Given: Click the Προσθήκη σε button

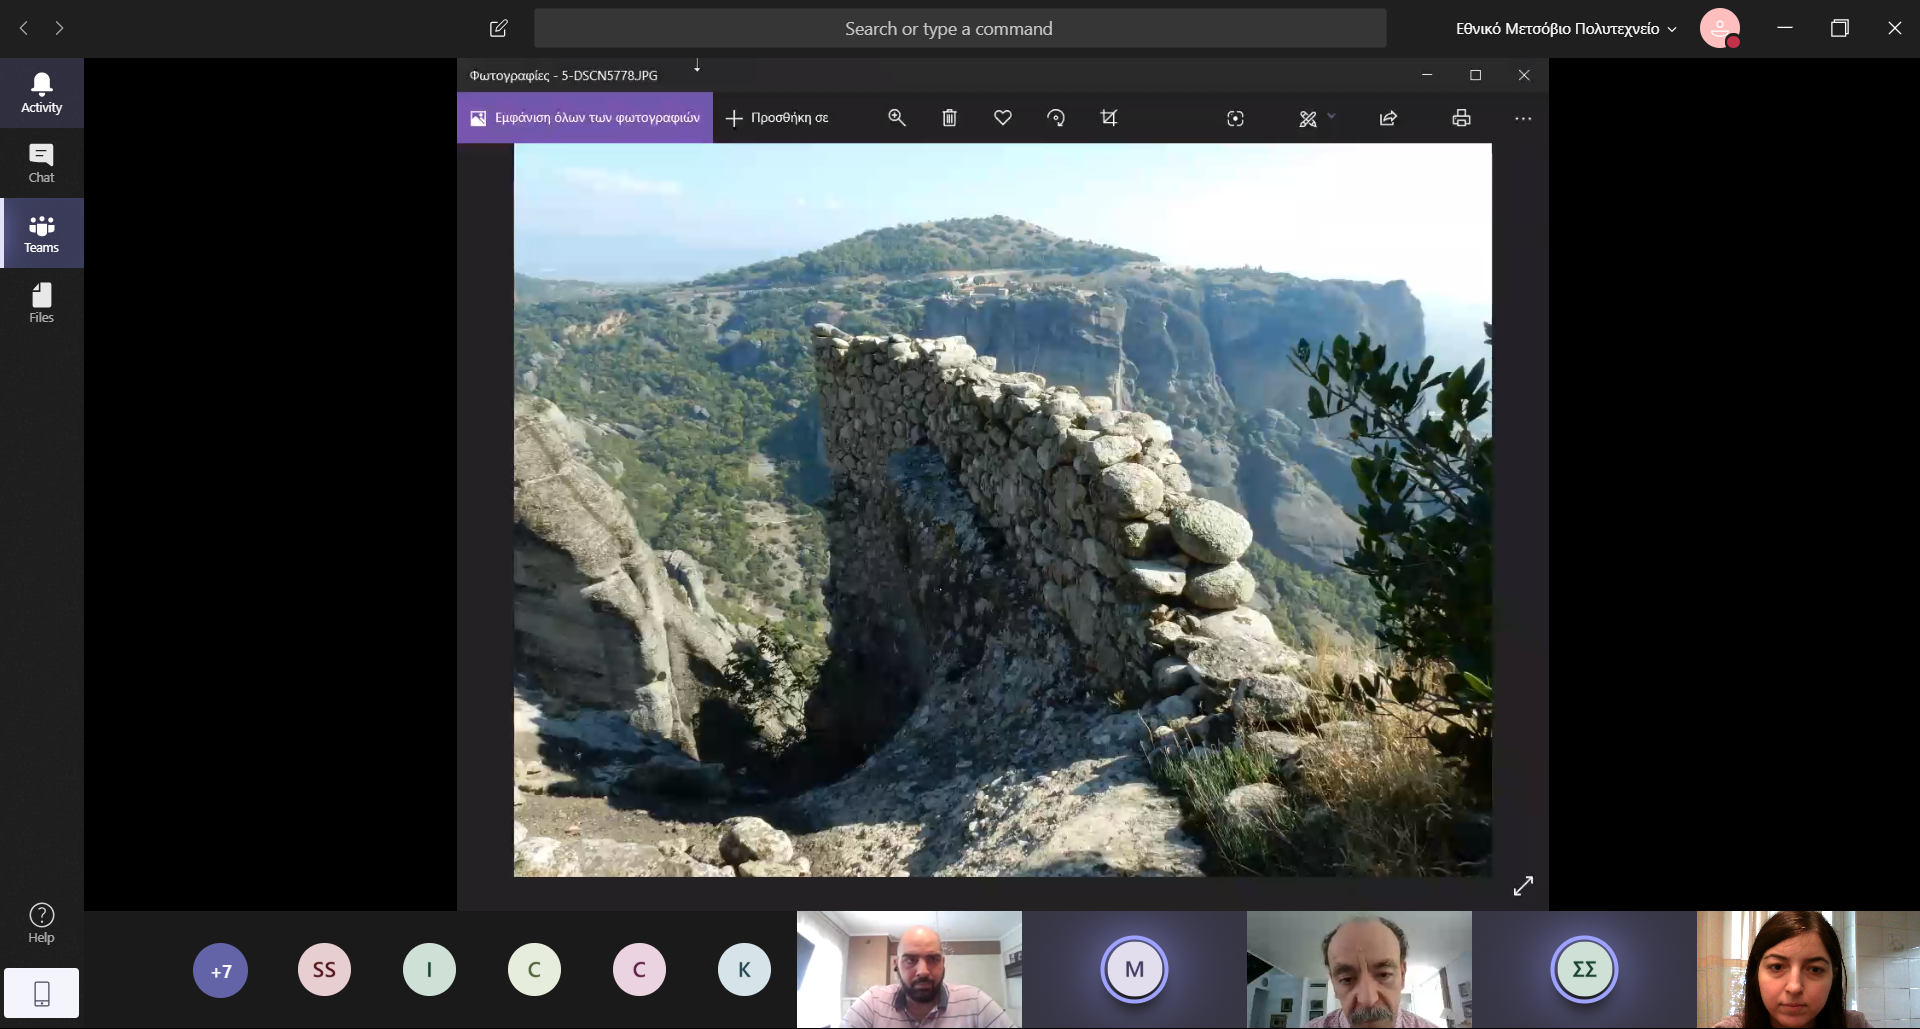Looking at the screenshot, I should tap(777, 118).
